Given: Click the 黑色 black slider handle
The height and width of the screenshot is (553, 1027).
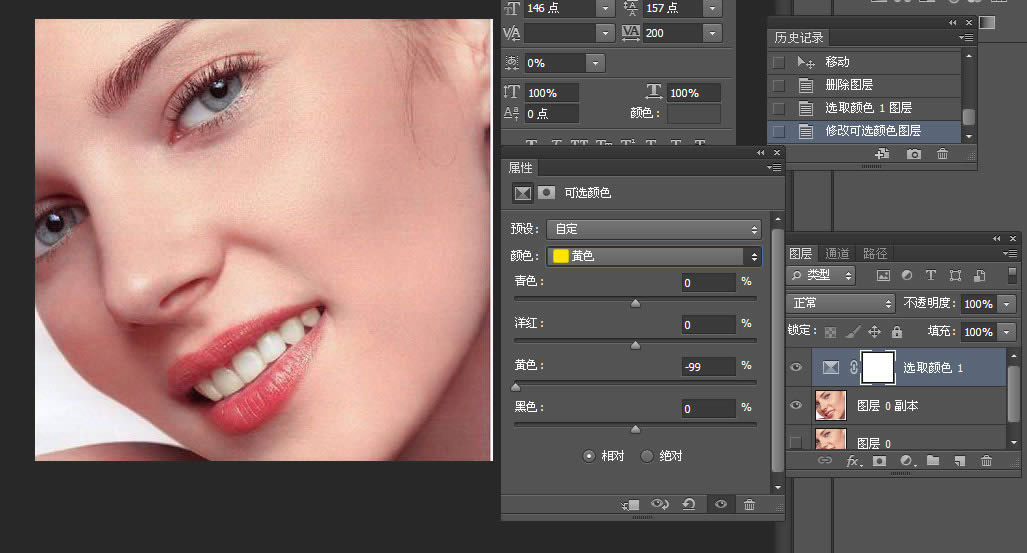Looking at the screenshot, I should pyautogui.click(x=635, y=429).
